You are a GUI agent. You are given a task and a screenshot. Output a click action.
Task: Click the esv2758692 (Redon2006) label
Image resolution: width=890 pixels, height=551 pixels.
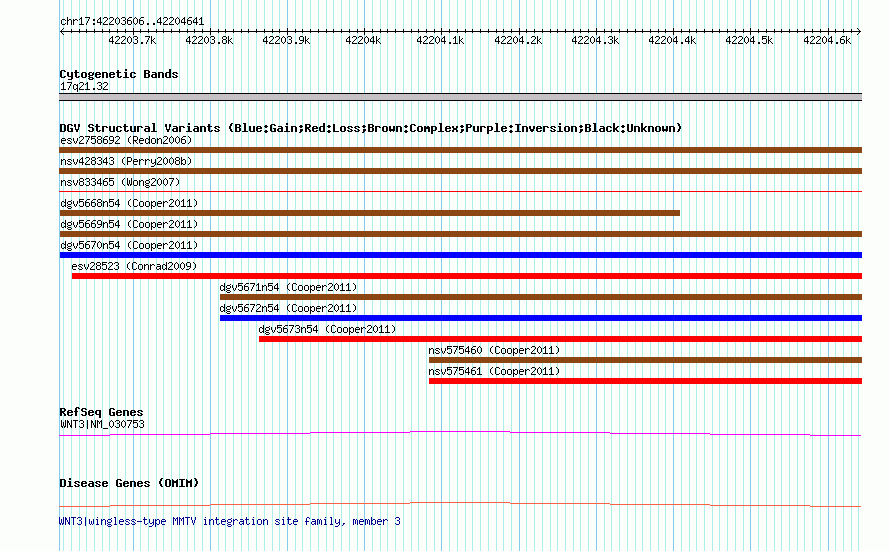tap(126, 140)
